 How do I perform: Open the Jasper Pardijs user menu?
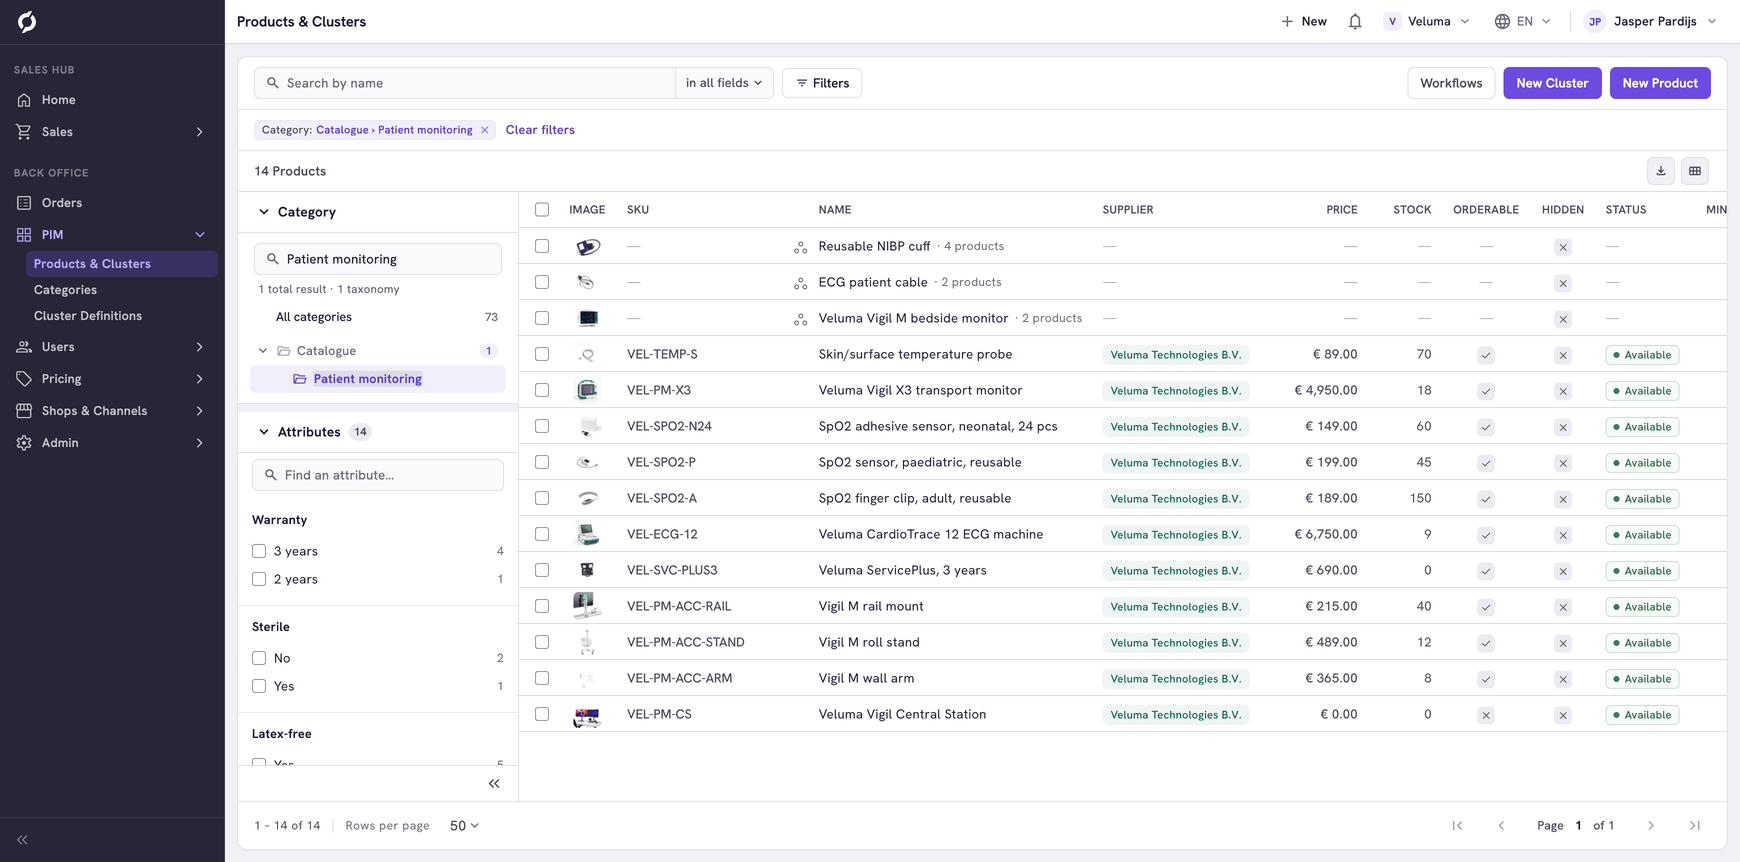pyautogui.click(x=1652, y=21)
